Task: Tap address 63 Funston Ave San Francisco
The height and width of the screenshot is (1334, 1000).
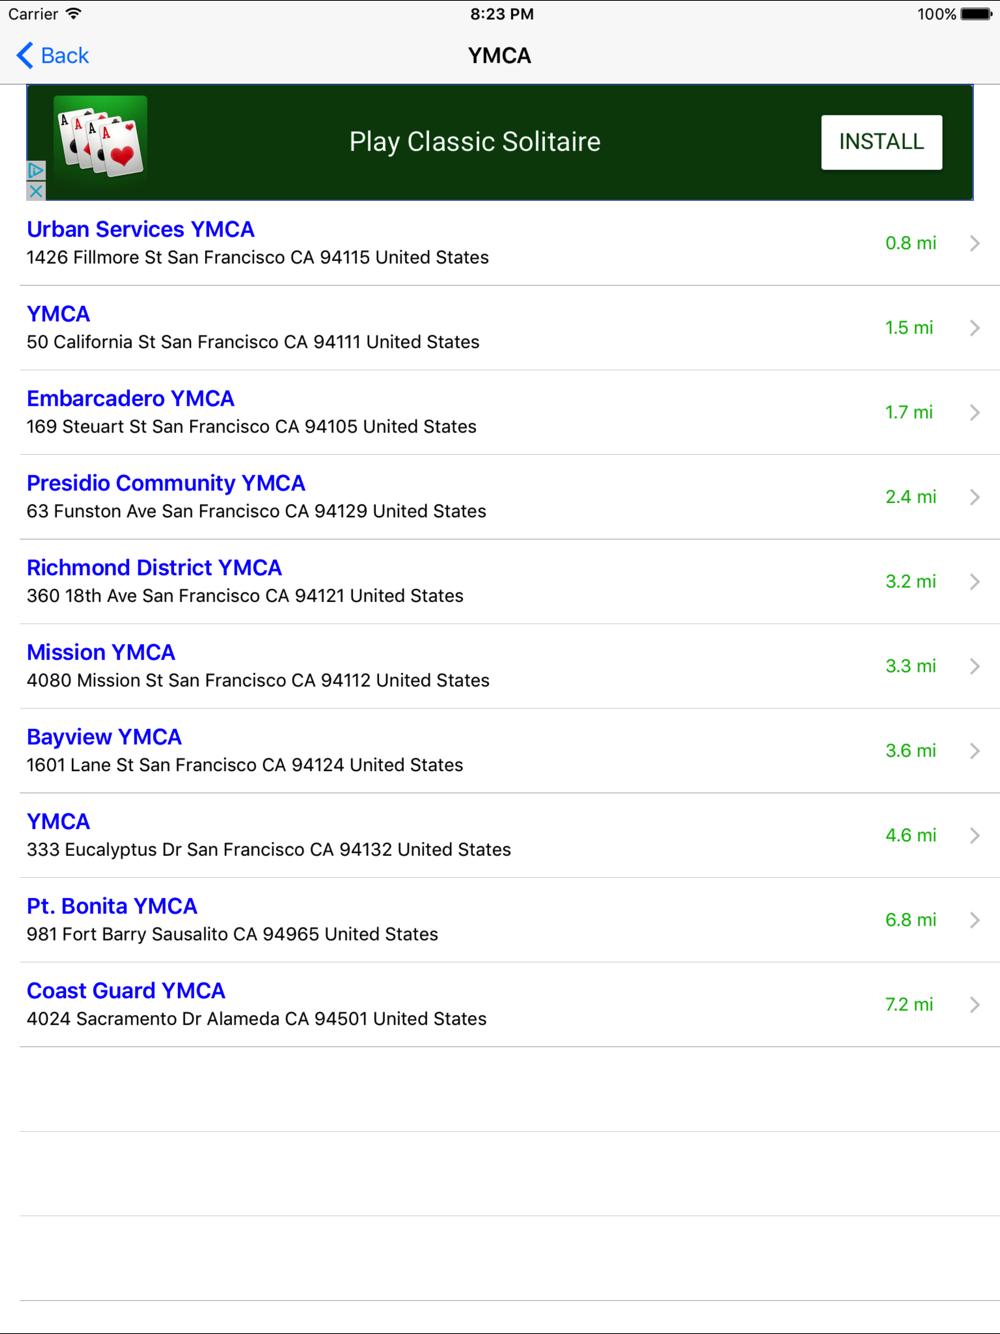Action: click(257, 511)
